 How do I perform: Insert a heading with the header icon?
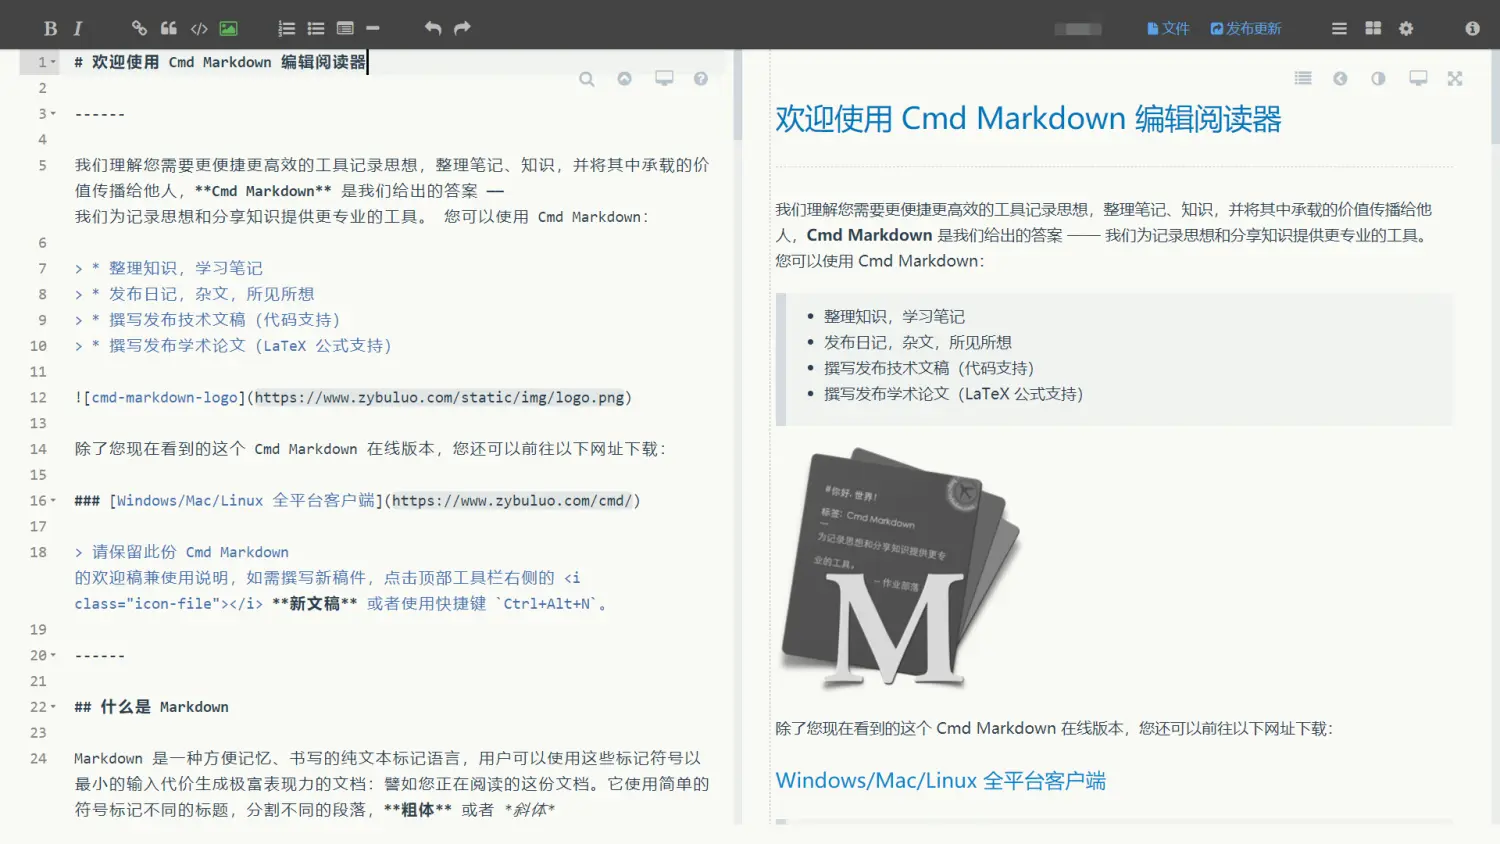(345, 28)
